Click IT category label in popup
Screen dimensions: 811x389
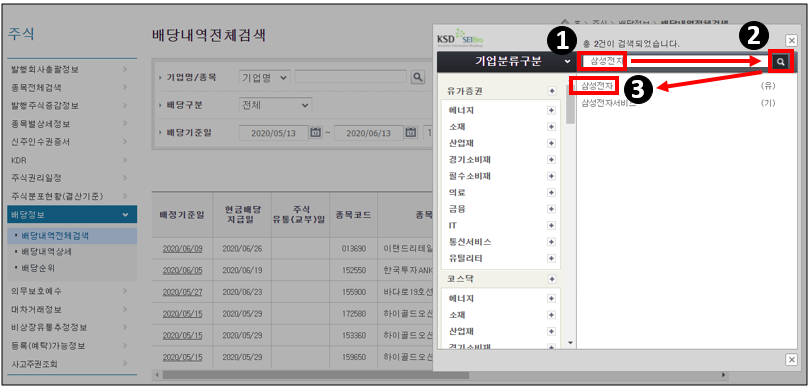(x=453, y=226)
